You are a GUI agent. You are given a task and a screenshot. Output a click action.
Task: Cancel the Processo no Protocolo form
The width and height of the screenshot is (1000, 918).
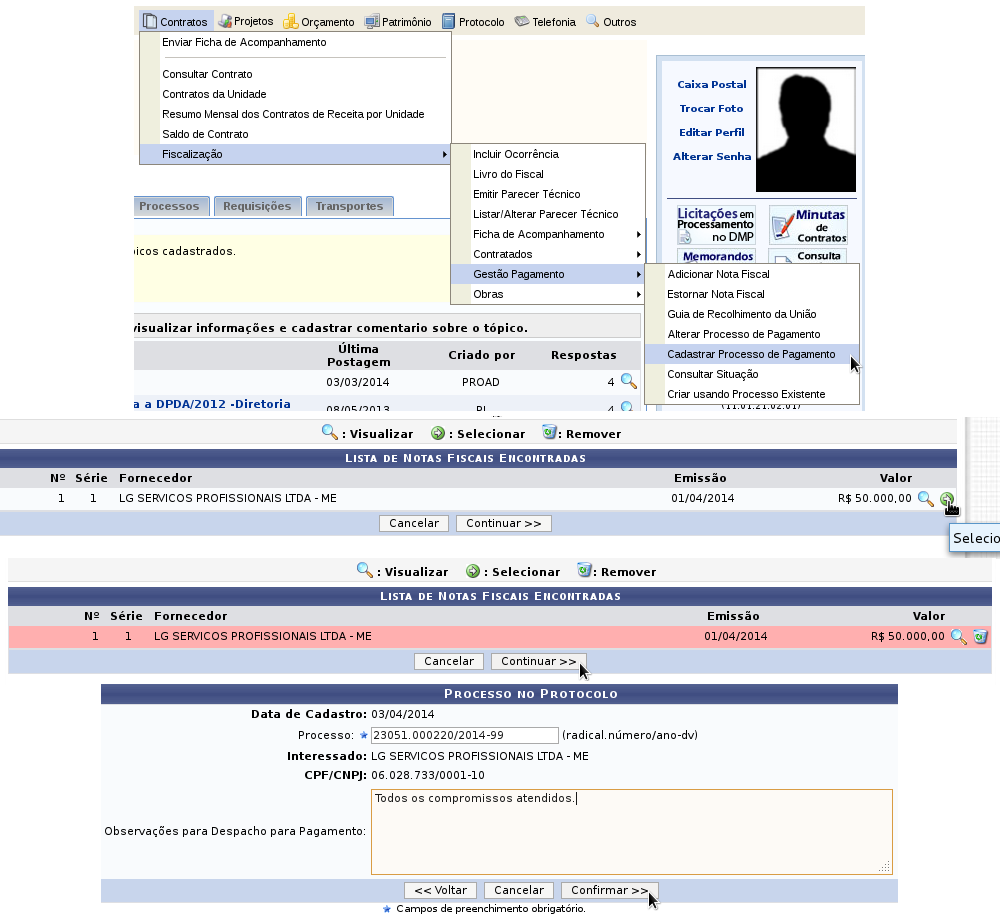pyautogui.click(x=519, y=891)
